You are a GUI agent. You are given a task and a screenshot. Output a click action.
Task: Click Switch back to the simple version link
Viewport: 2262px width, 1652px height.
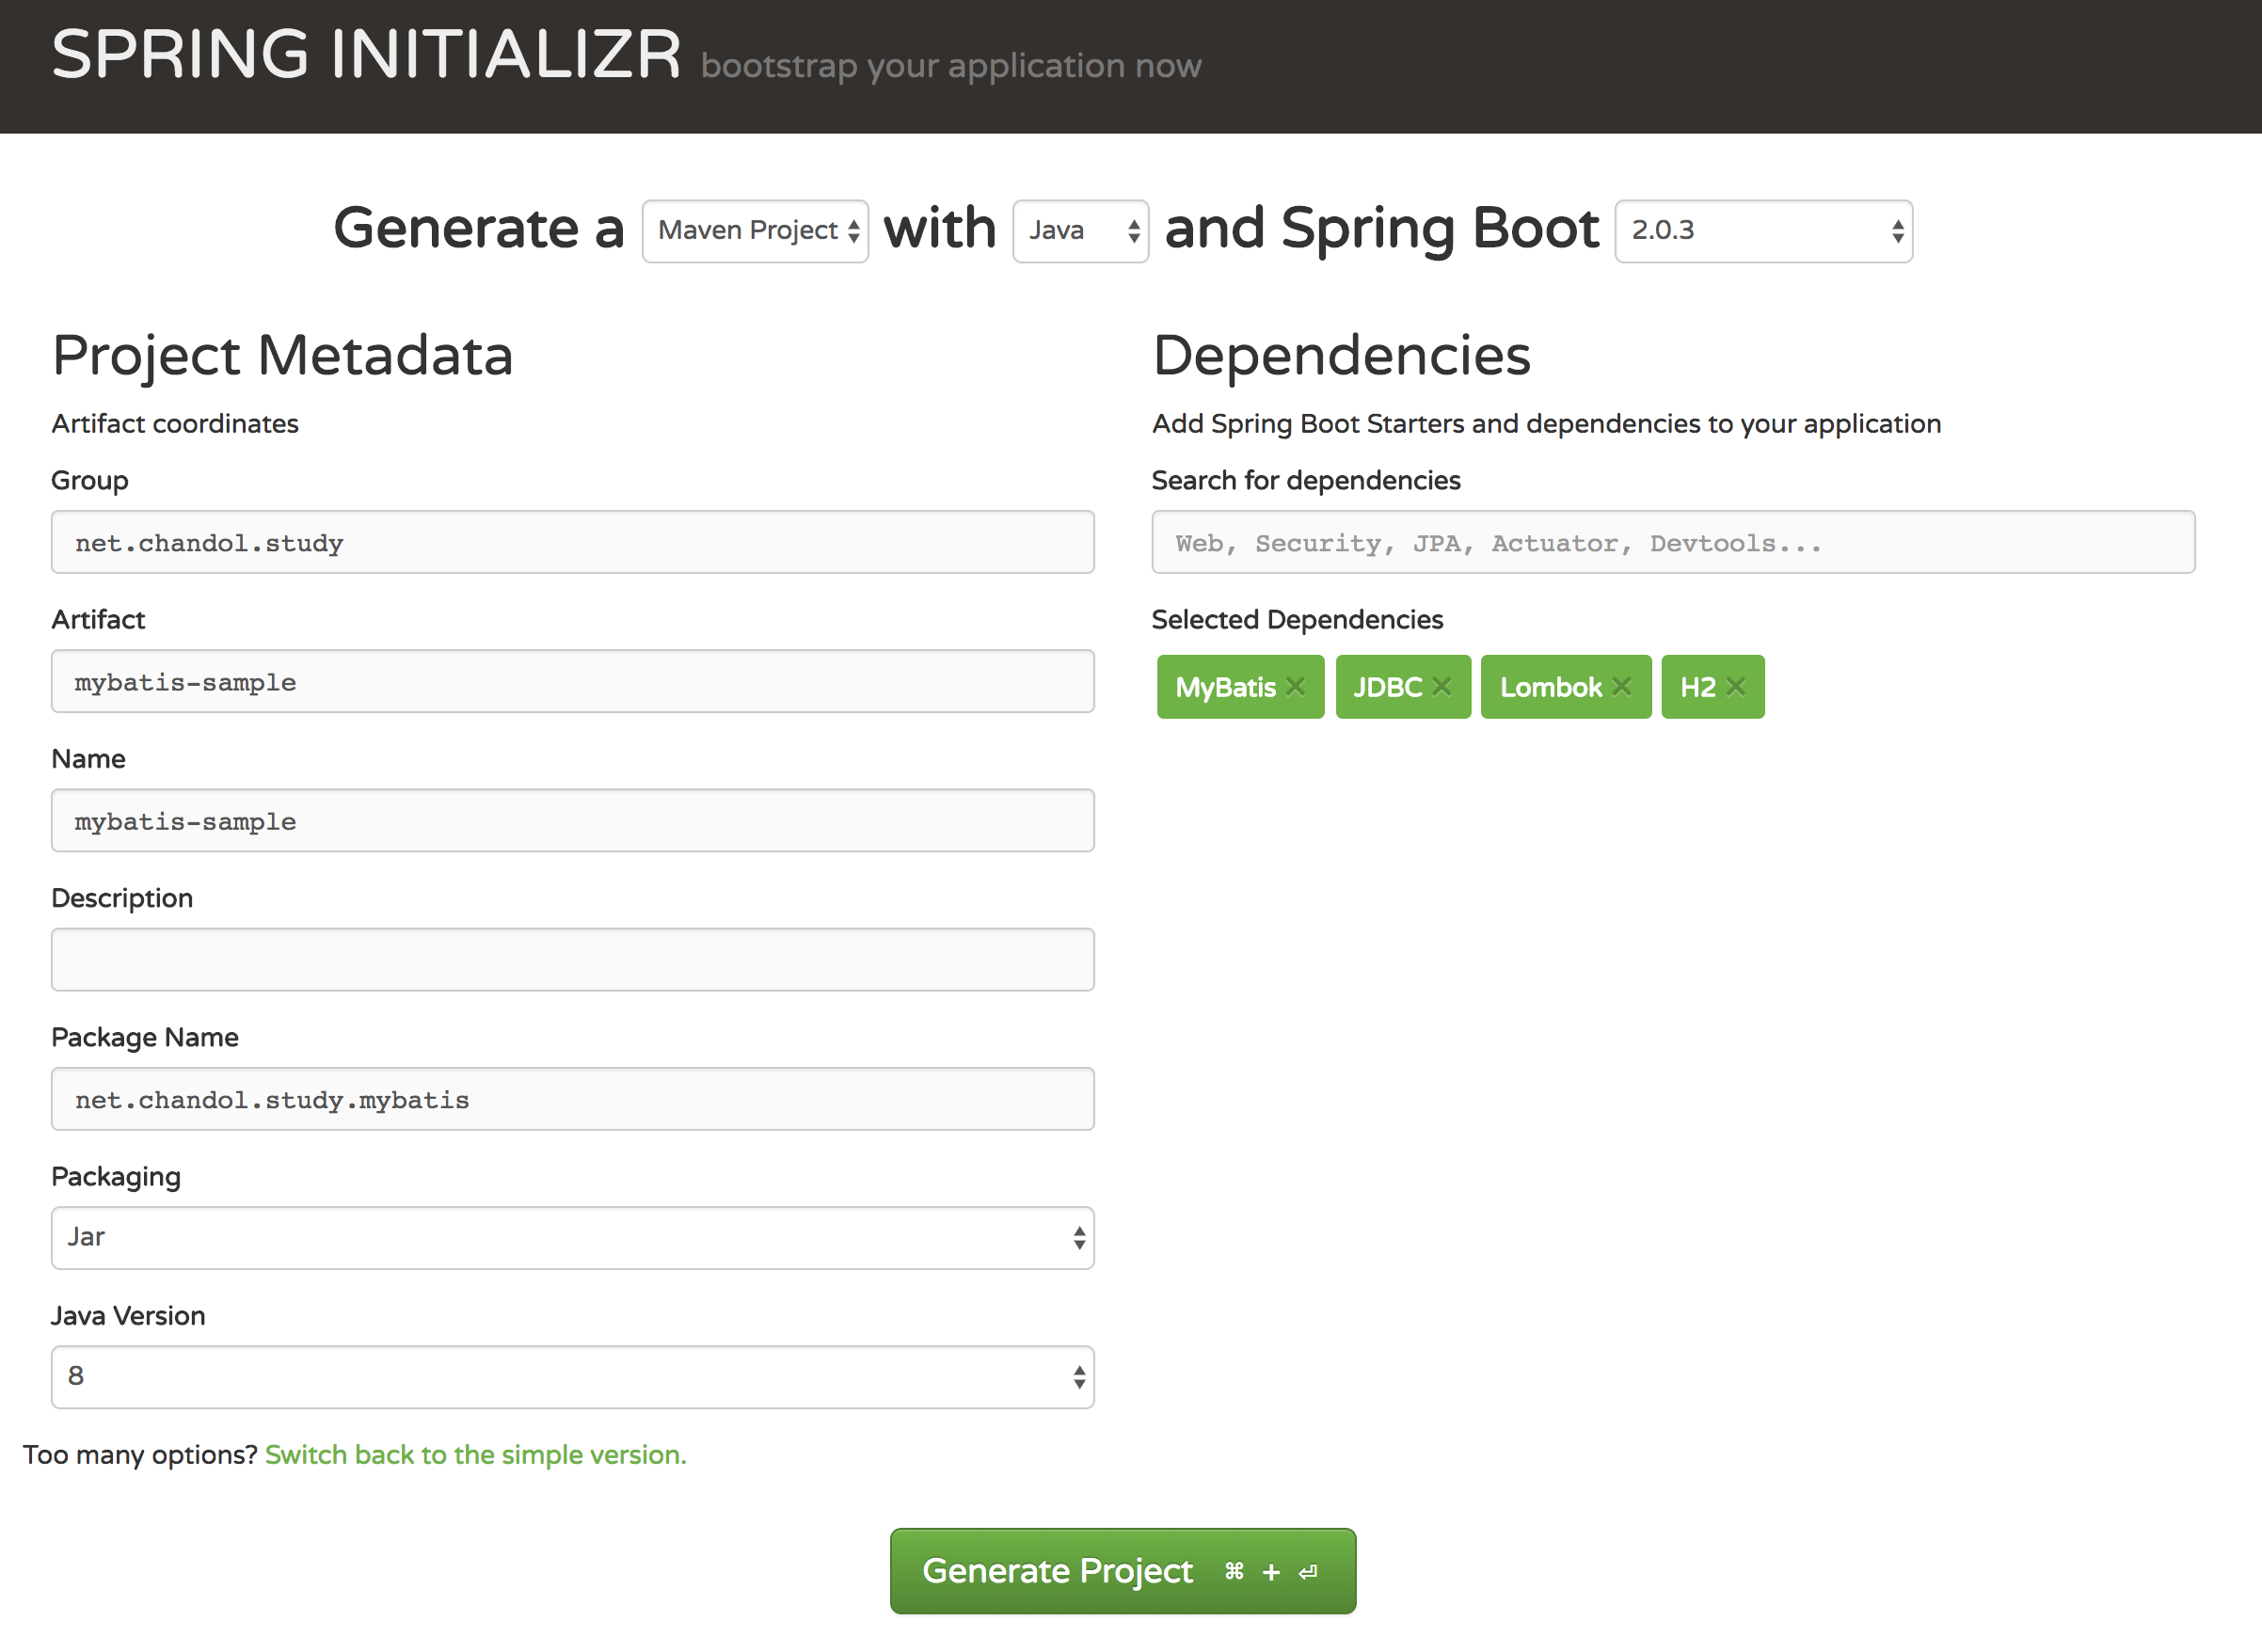pyautogui.click(x=476, y=1454)
